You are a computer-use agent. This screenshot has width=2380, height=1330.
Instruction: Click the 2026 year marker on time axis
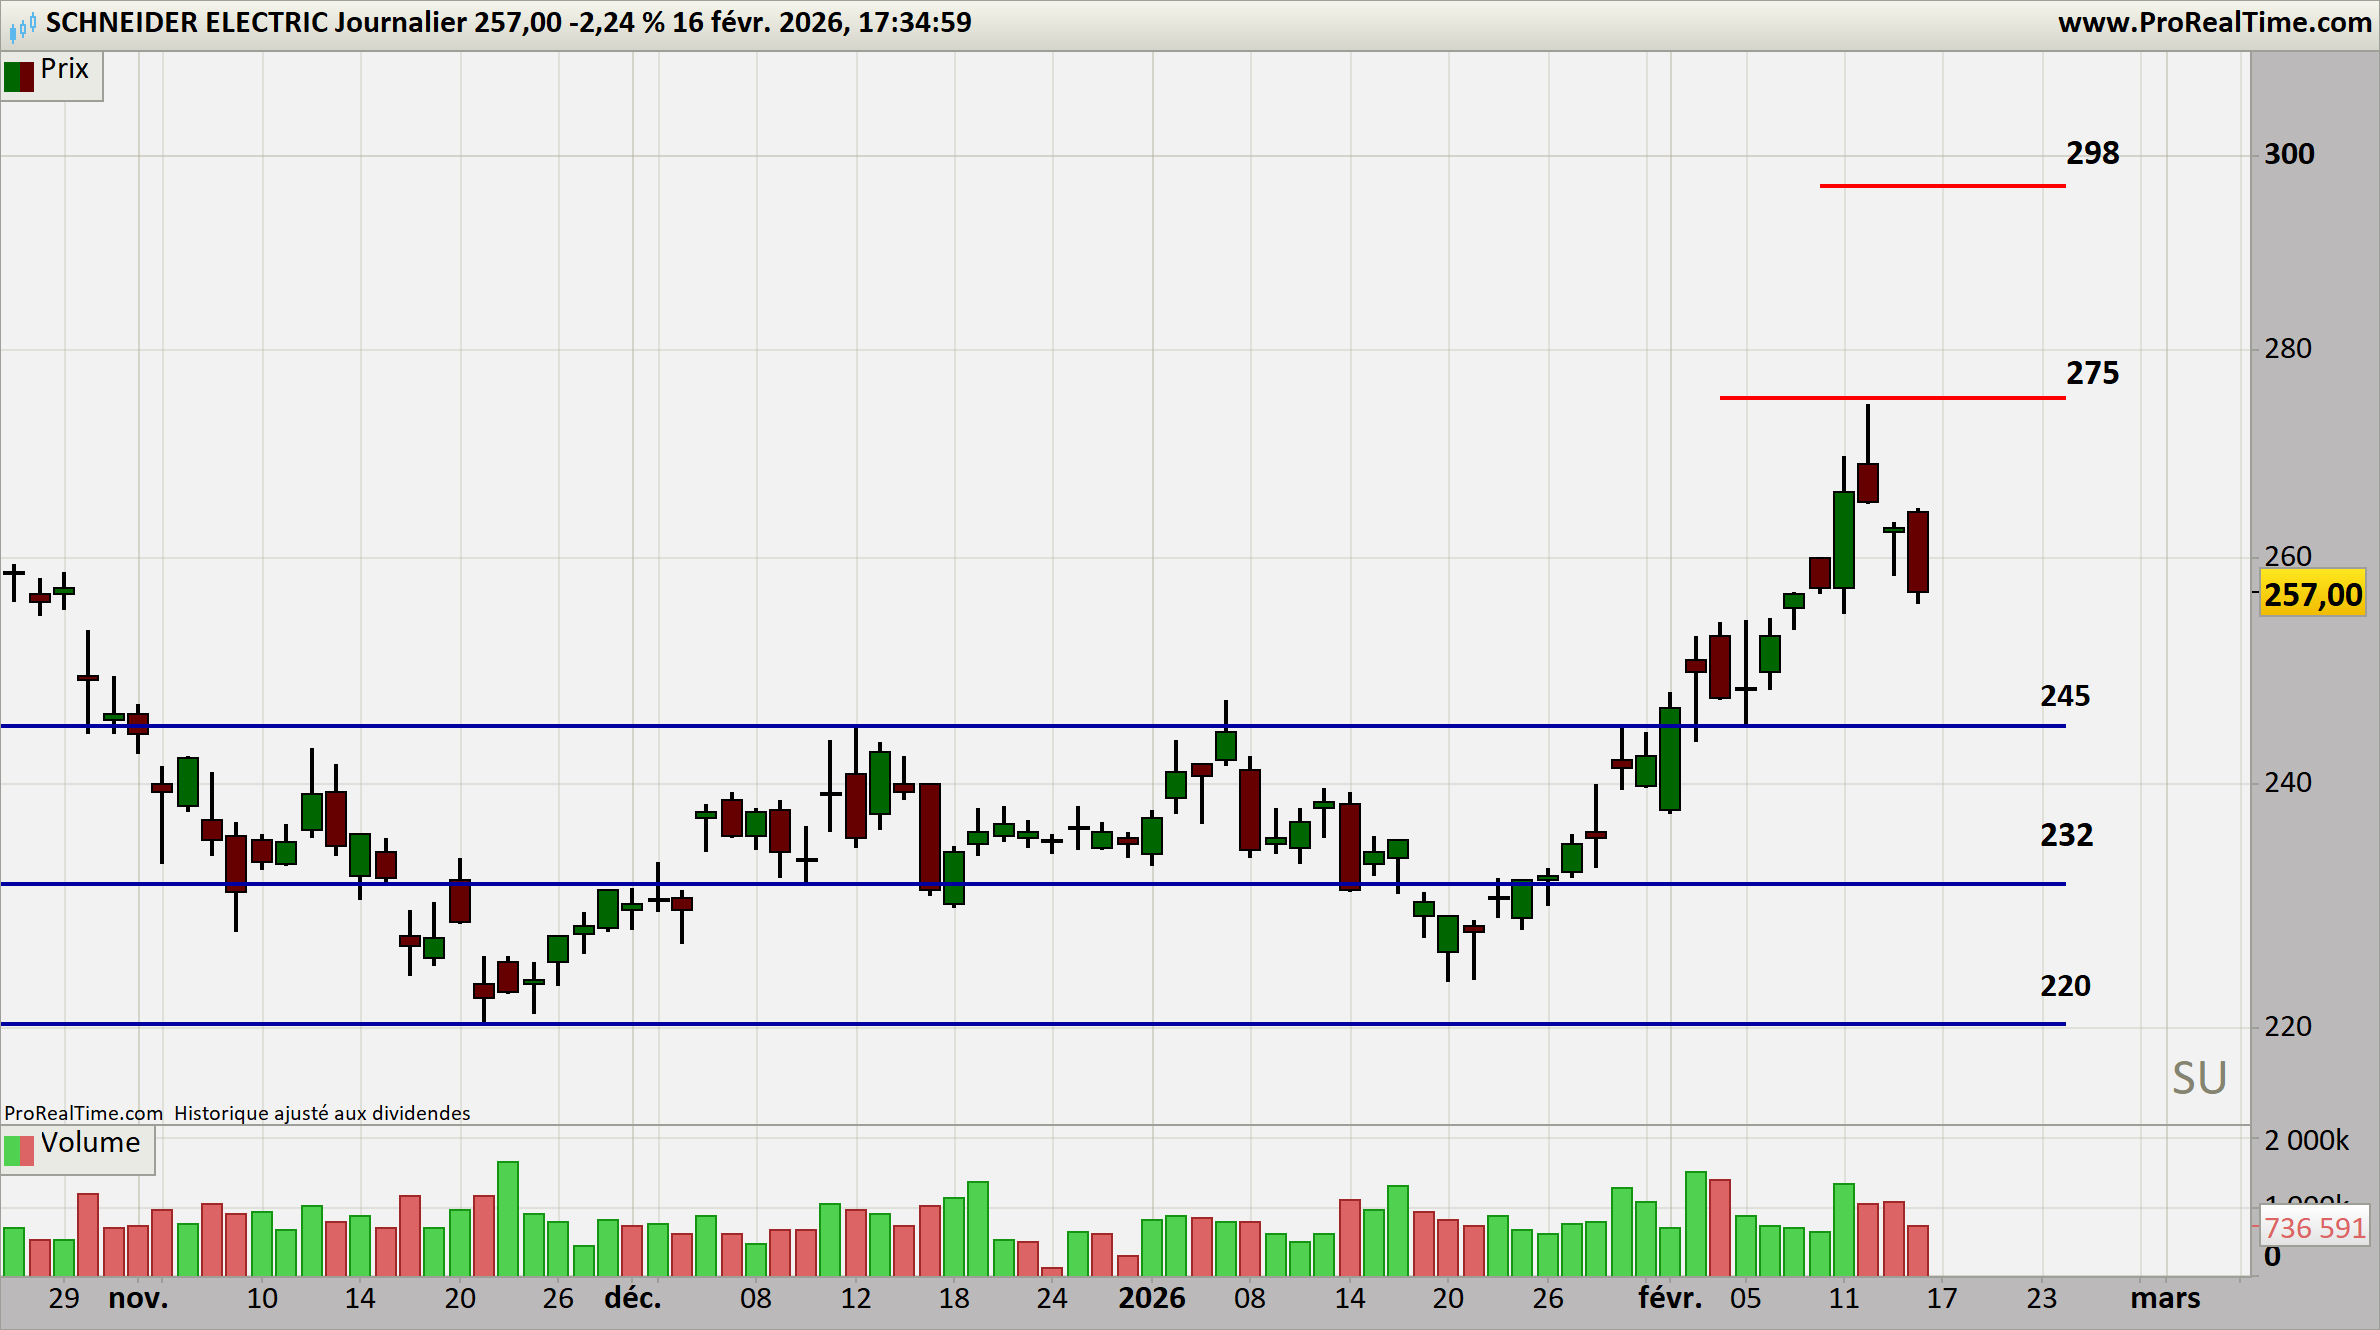coord(1151,1298)
